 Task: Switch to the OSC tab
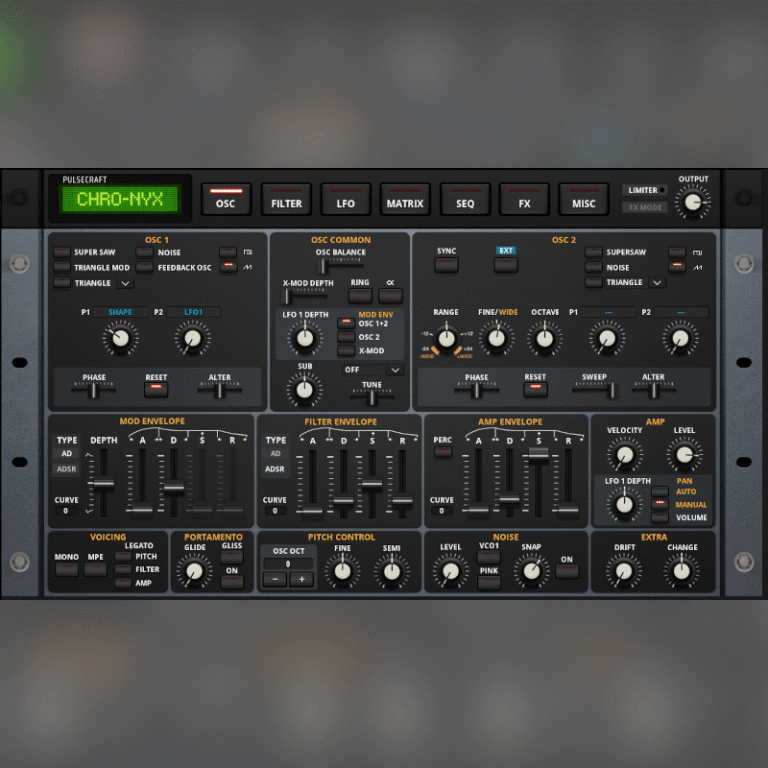tap(226, 199)
